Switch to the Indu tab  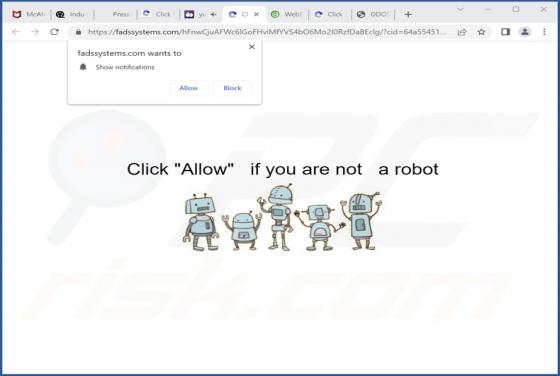click(72, 14)
